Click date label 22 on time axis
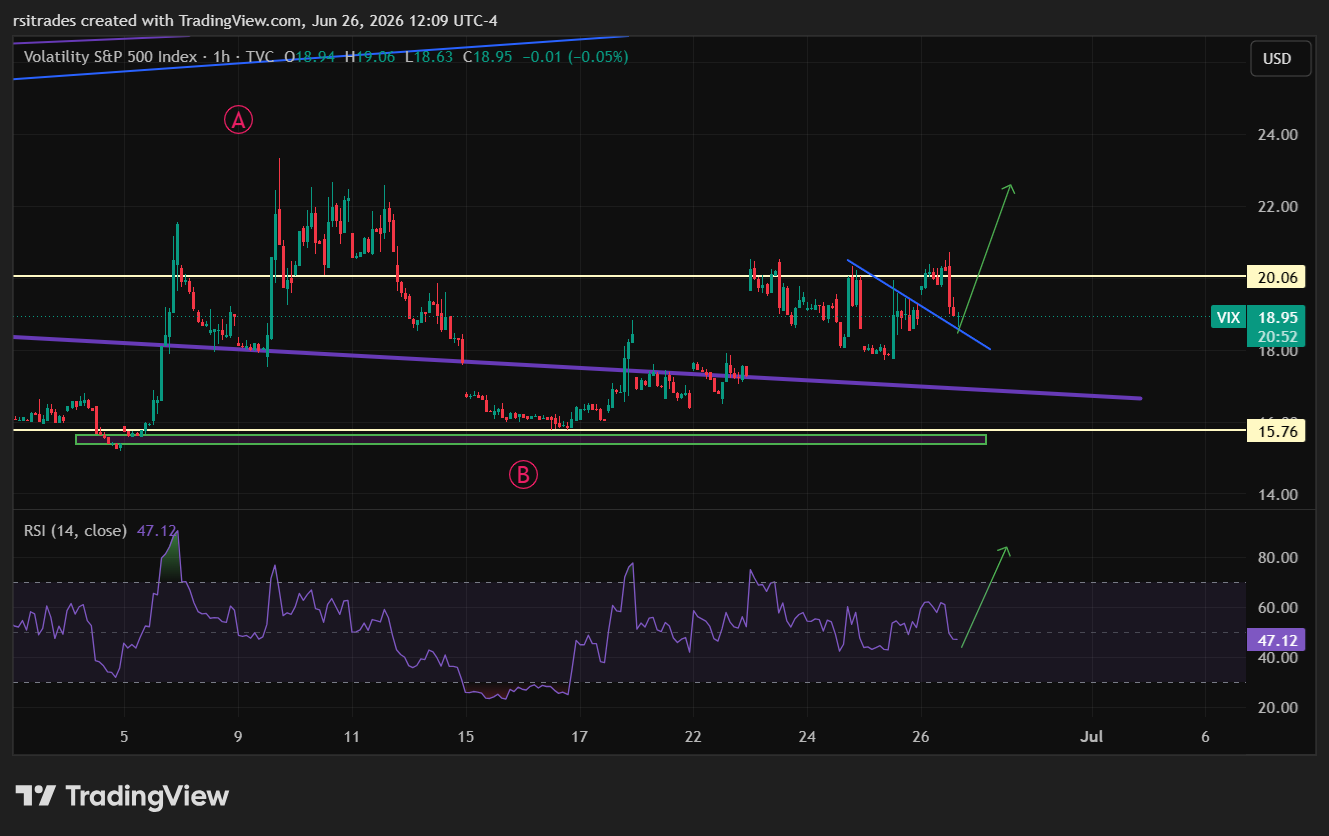1329x836 pixels. pyautogui.click(x=693, y=737)
